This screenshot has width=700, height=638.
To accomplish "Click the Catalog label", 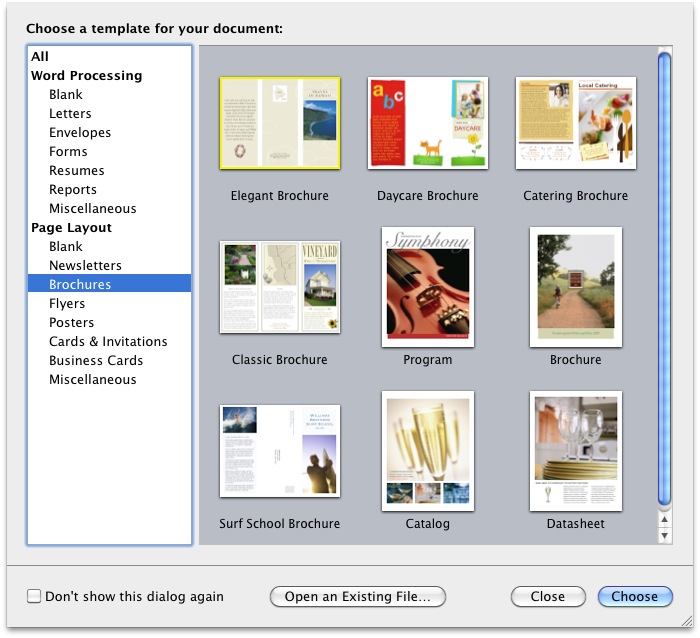I will (x=428, y=523).
